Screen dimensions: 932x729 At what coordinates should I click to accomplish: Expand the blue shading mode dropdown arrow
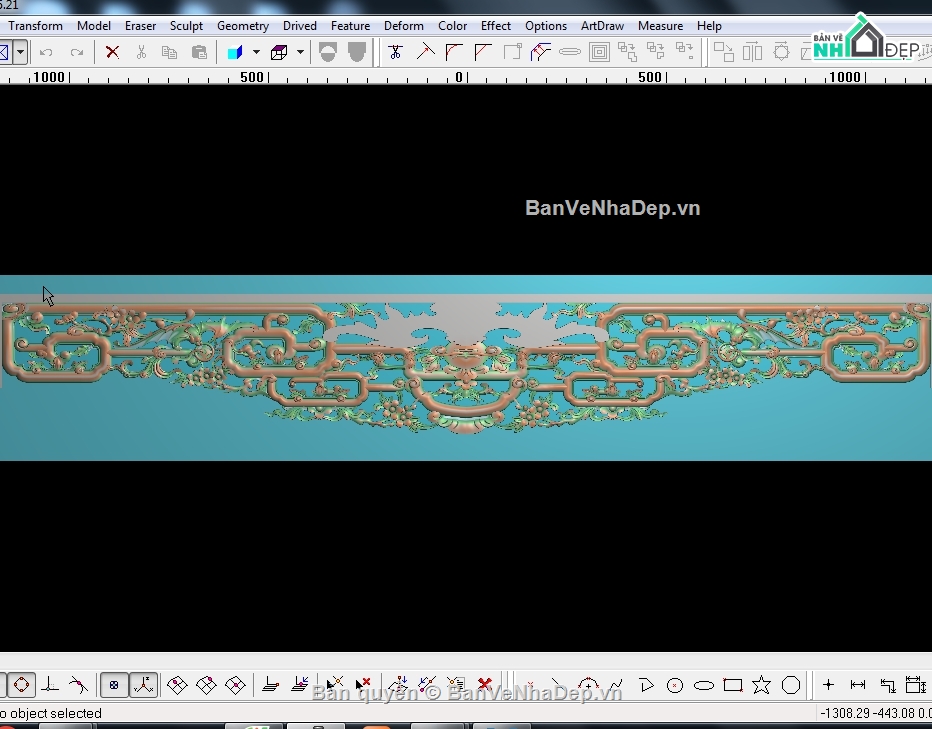point(256,52)
